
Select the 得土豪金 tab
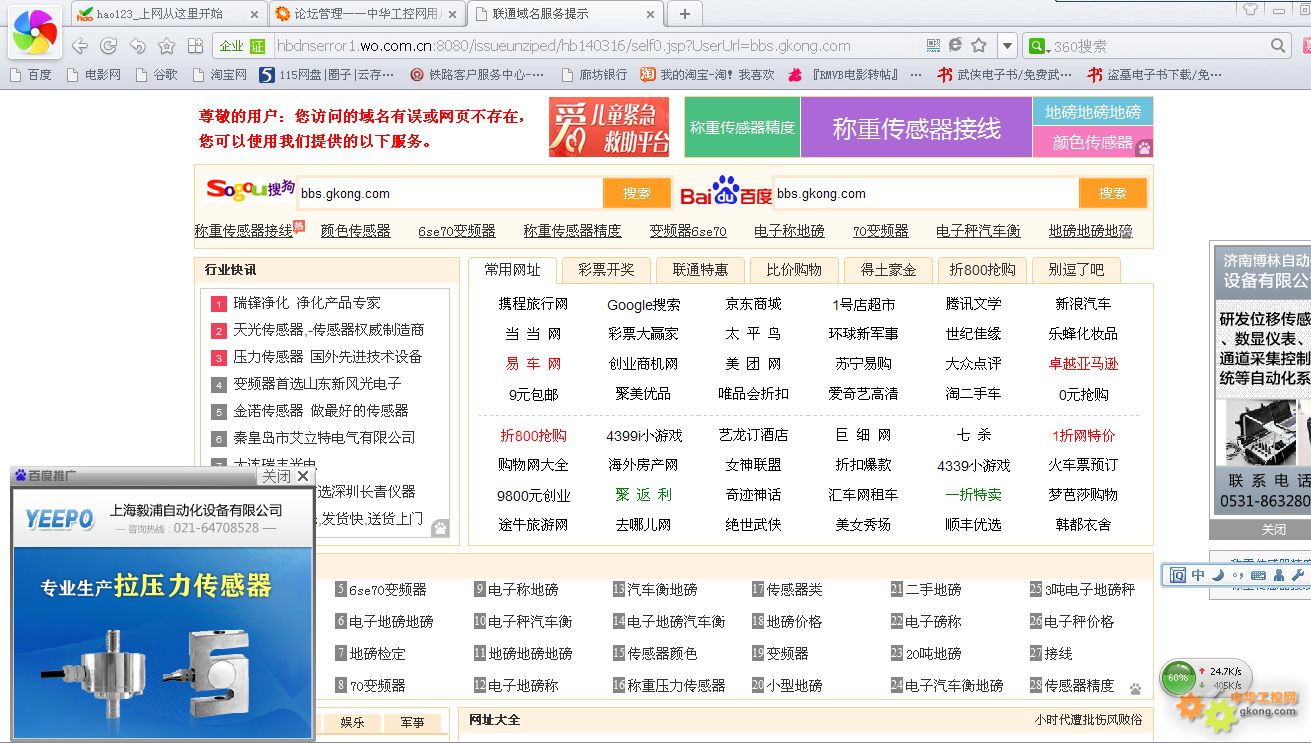[x=888, y=270]
